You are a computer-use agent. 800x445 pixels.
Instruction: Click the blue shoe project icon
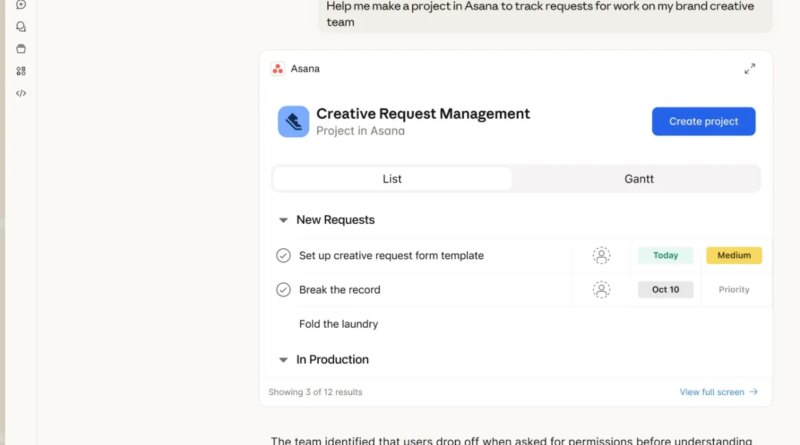(x=293, y=121)
